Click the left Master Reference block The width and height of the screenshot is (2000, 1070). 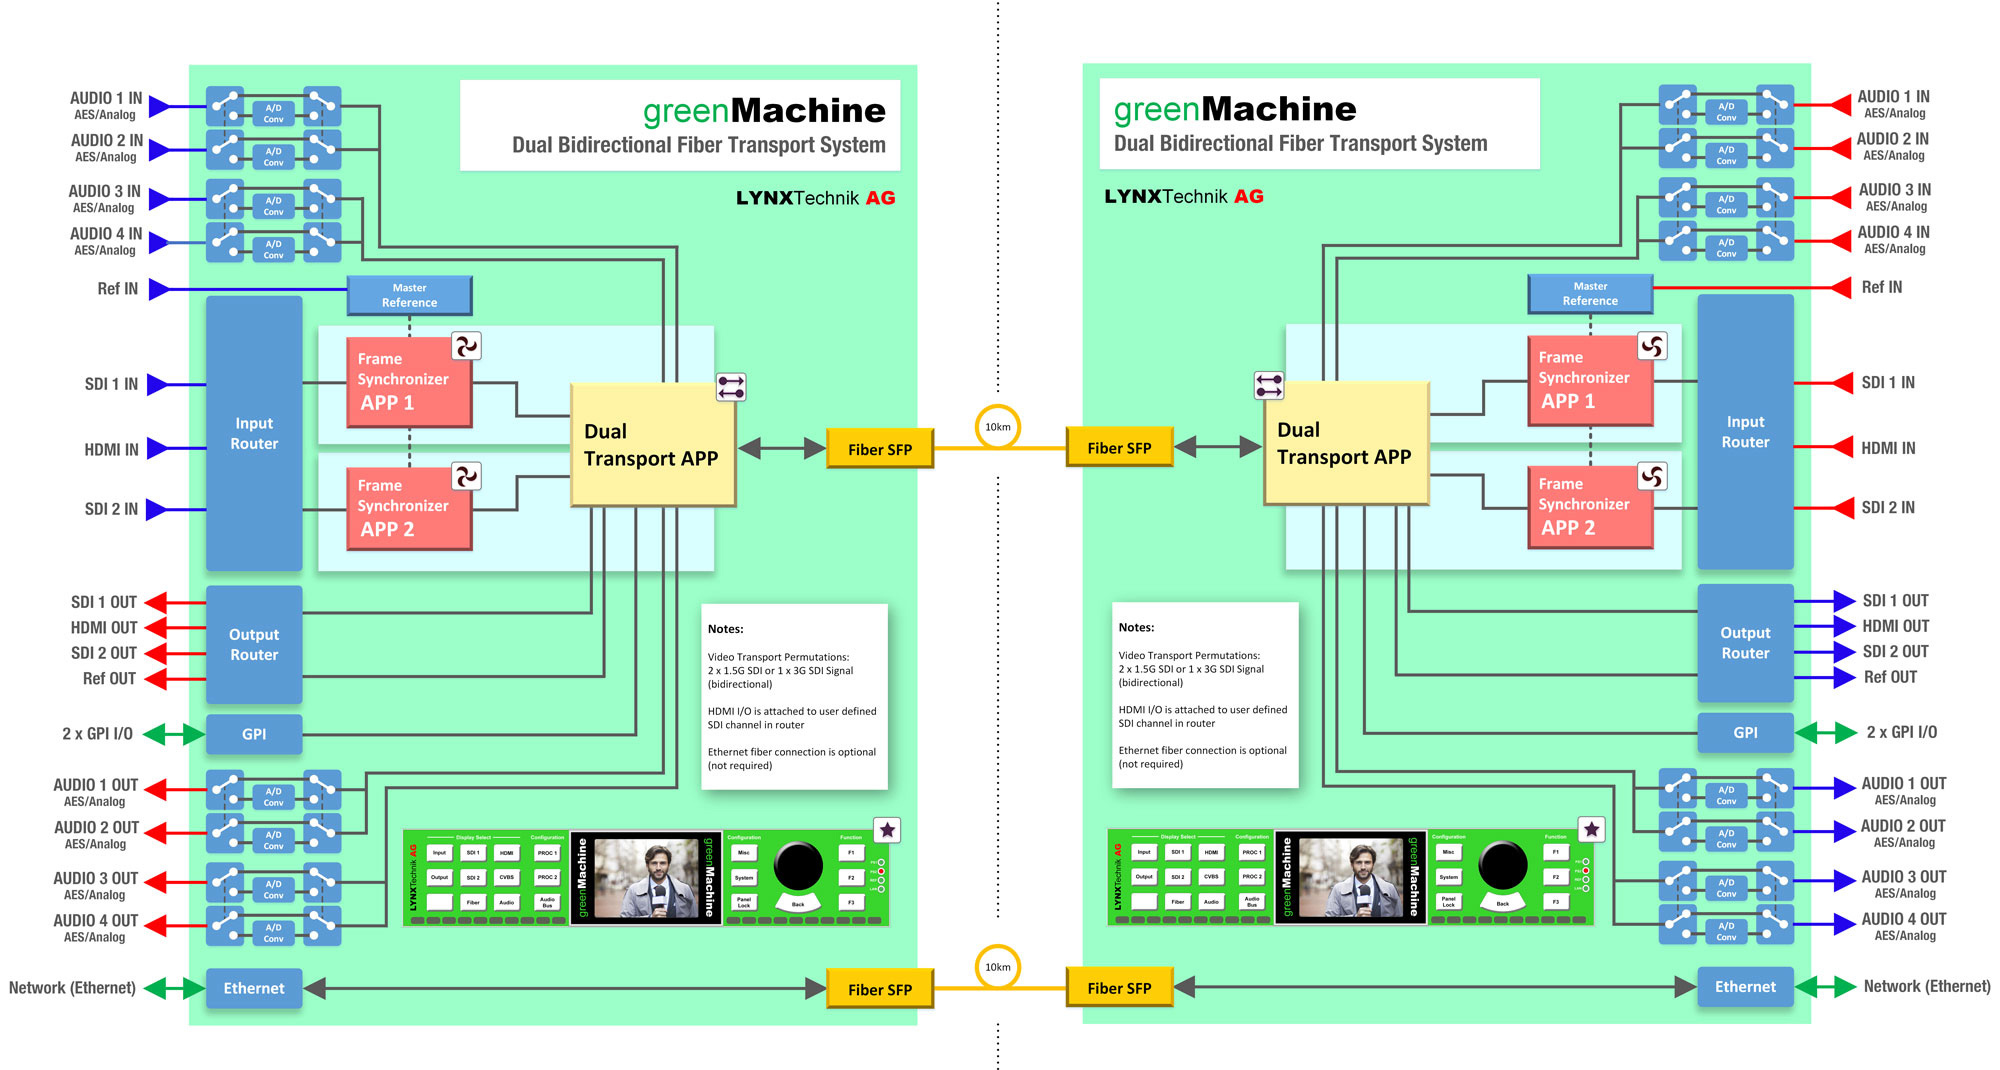[x=409, y=295]
